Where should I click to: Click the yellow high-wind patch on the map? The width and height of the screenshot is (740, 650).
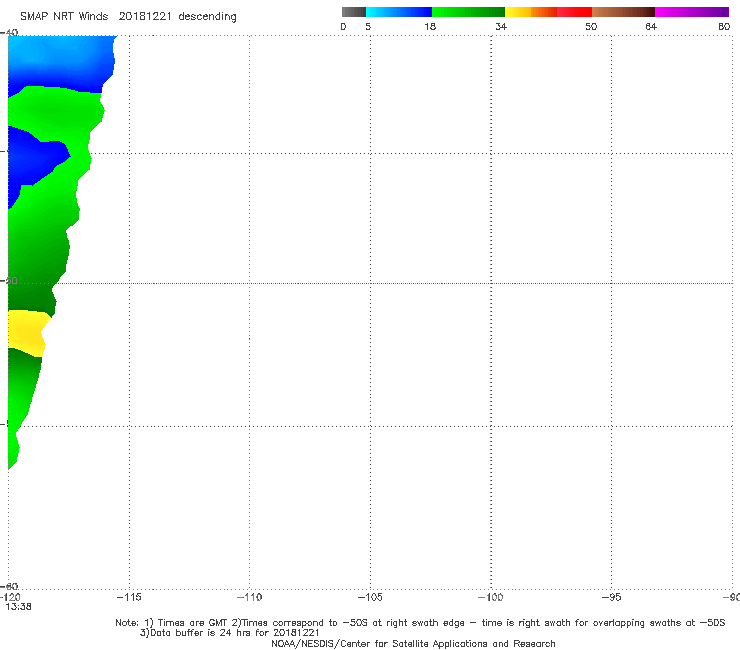point(27,333)
